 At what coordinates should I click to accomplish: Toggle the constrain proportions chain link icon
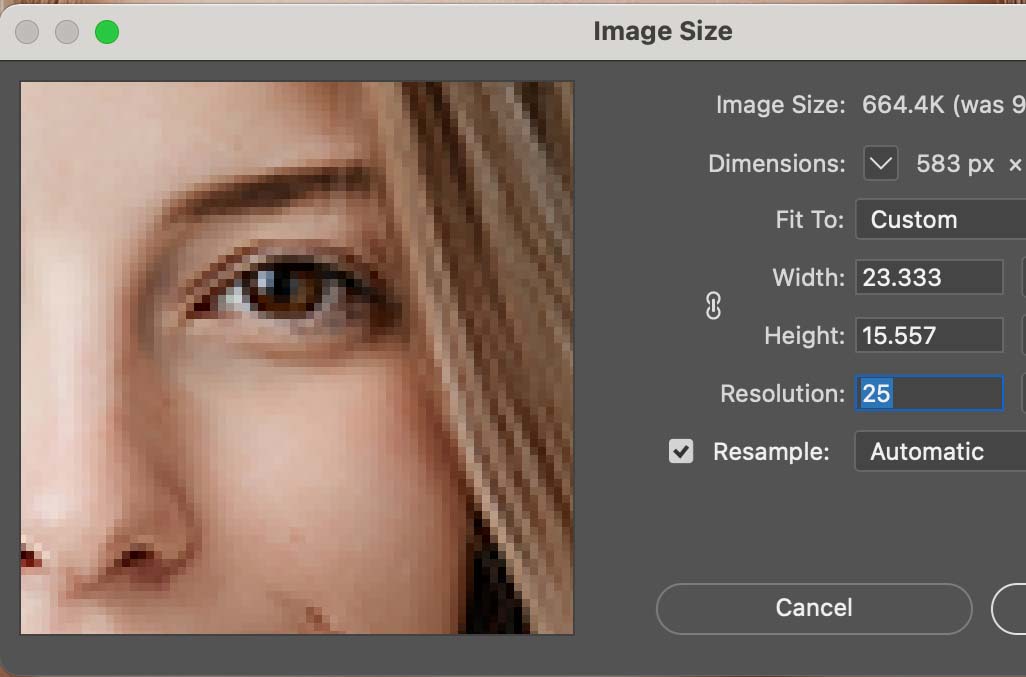[x=713, y=306]
